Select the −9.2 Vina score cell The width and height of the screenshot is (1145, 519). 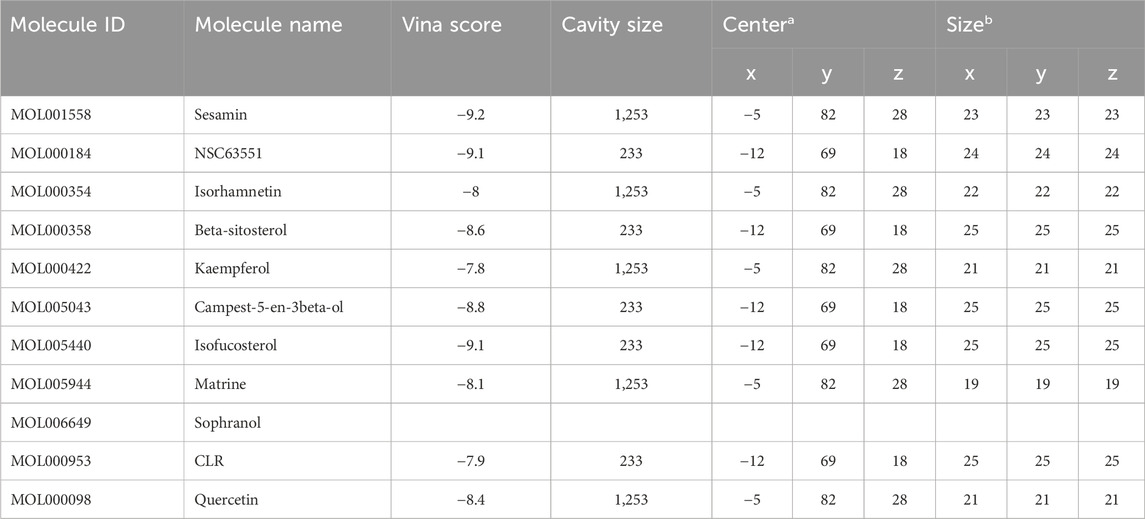pyautogui.click(x=471, y=115)
